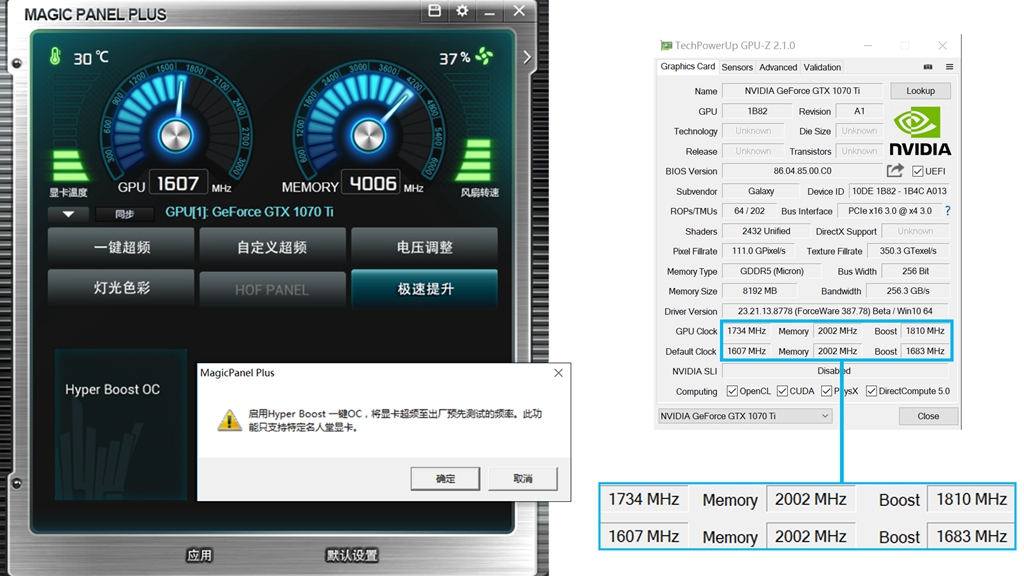Open 自定义超频 custom overclock

coord(272,247)
